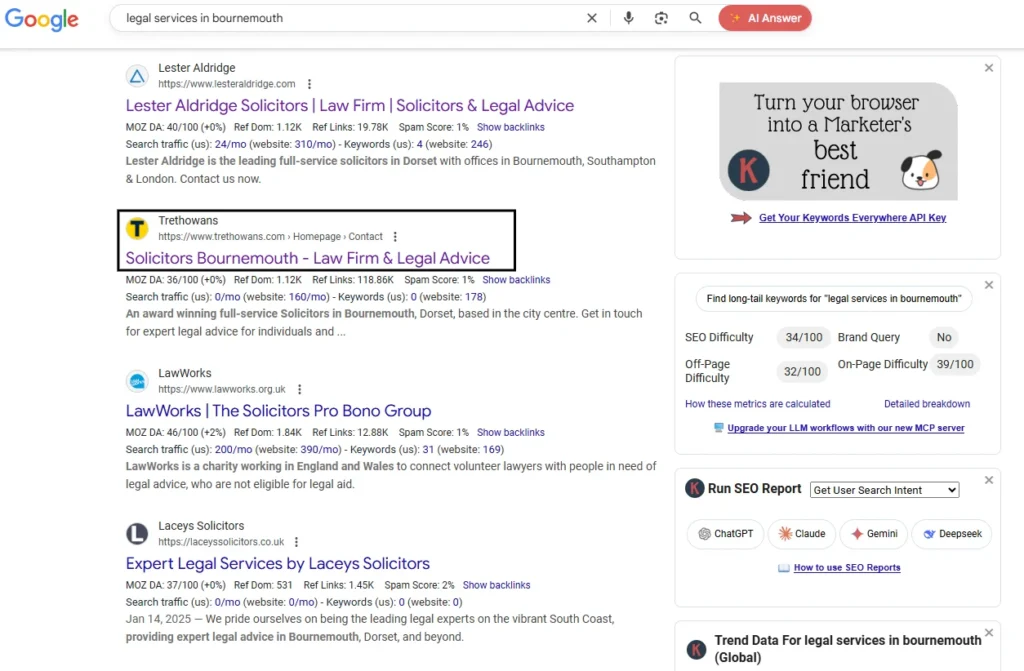Open the Detailed breakdown link

[x=927, y=404]
